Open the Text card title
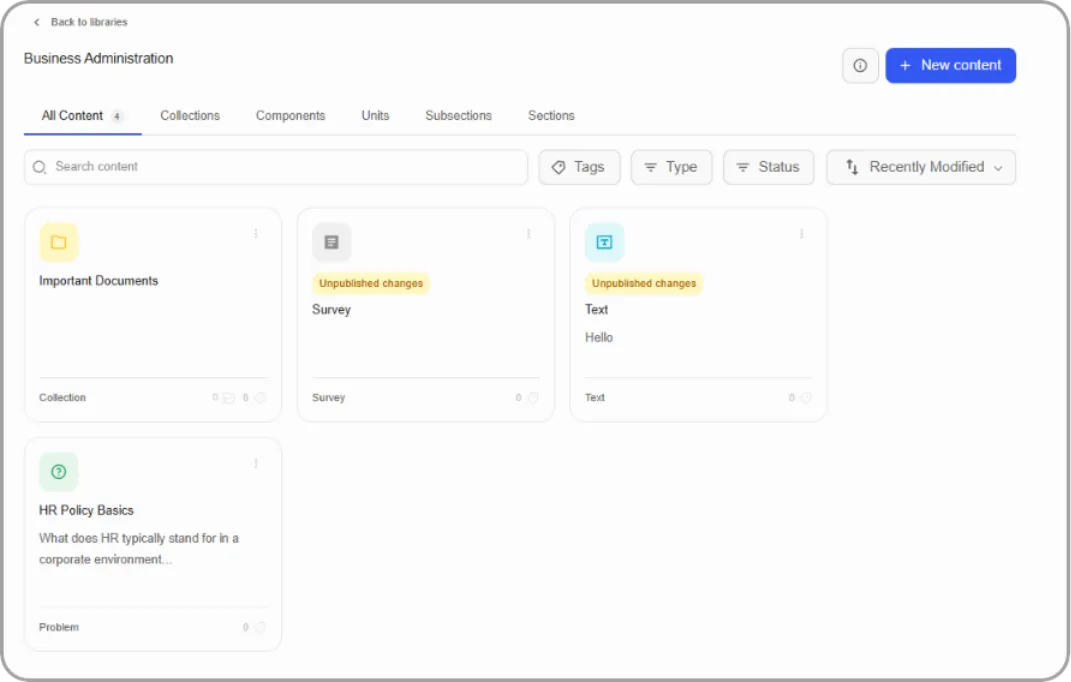The height and width of the screenshot is (682, 1071). 596,310
